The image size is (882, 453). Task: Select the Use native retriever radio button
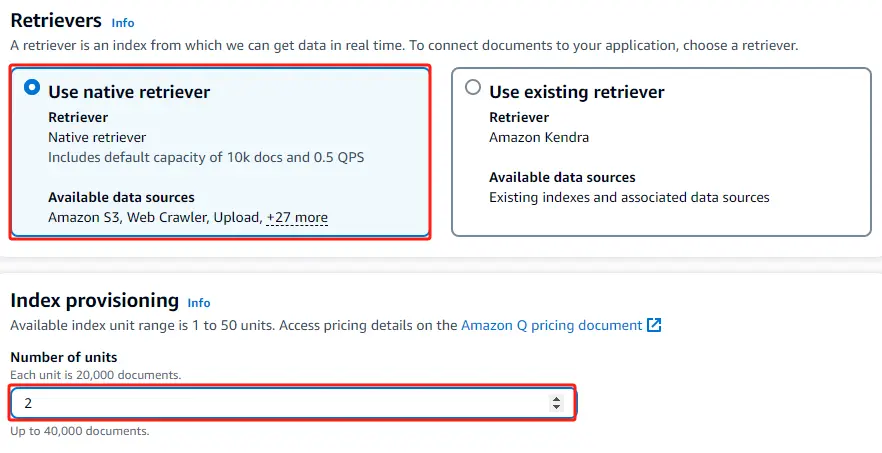coord(32,88)
